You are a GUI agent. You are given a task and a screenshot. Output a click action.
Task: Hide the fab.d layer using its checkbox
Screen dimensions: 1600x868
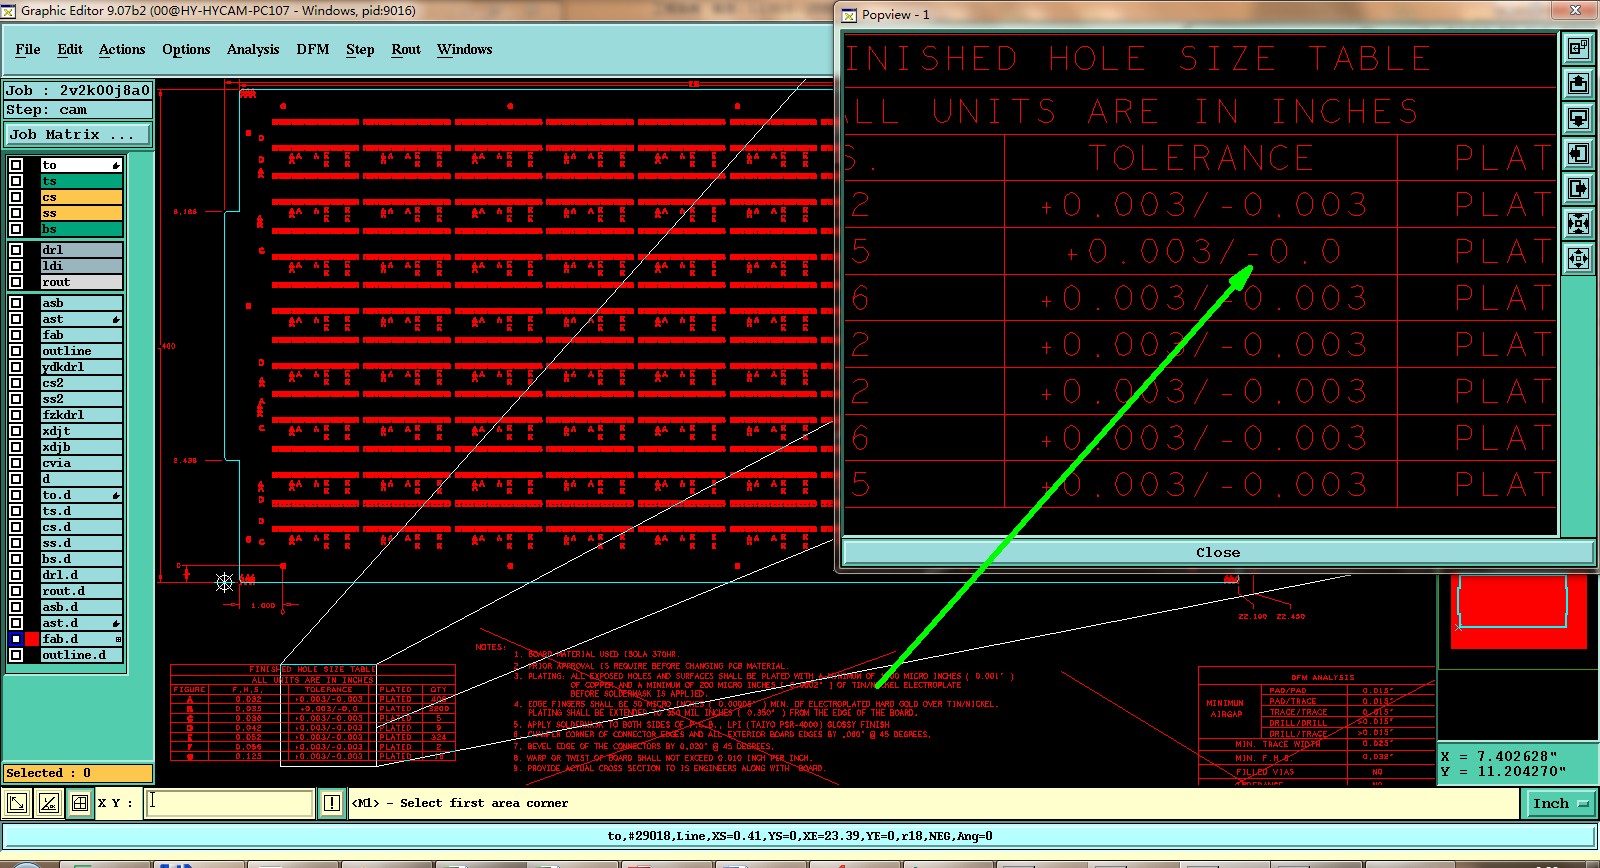16,639
